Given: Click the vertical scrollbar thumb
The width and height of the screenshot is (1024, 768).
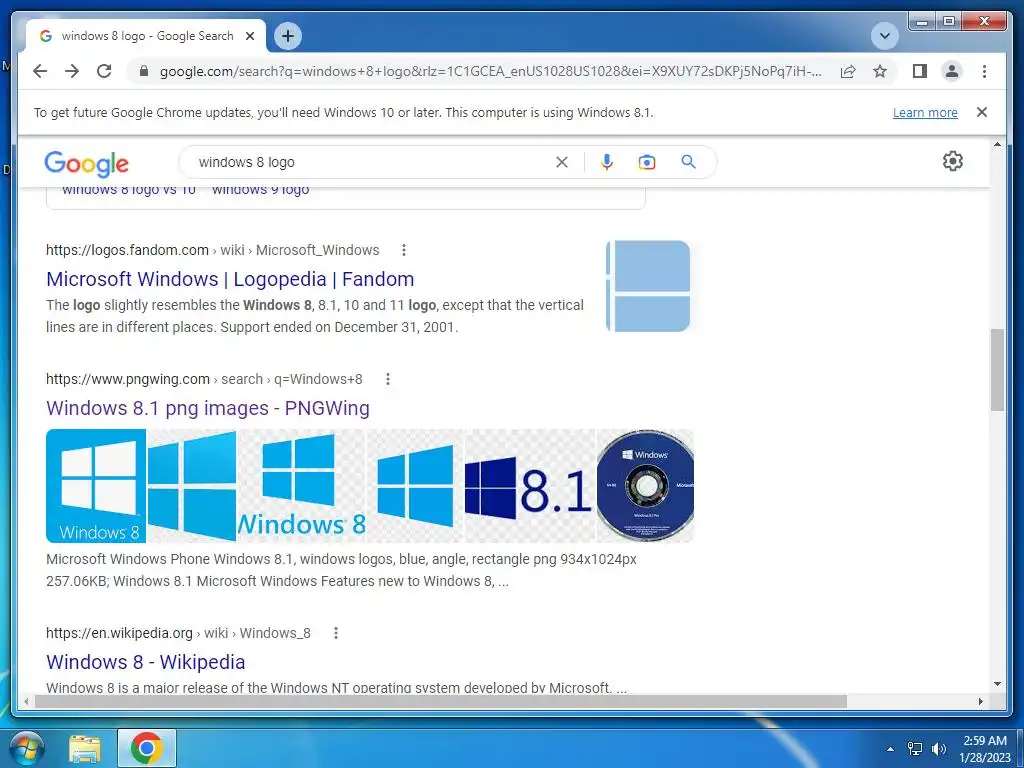Looking at the screenshot, I should point(997,370).
